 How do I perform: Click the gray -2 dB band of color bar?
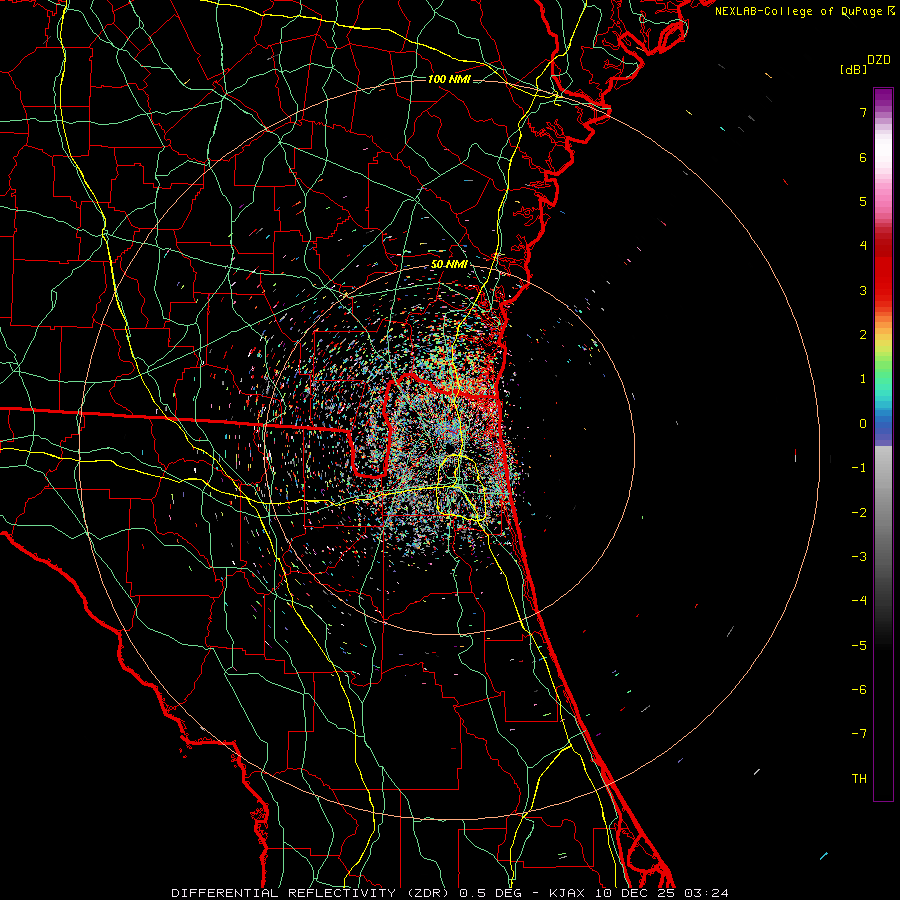pyautogui.click(x=883, y=512)
